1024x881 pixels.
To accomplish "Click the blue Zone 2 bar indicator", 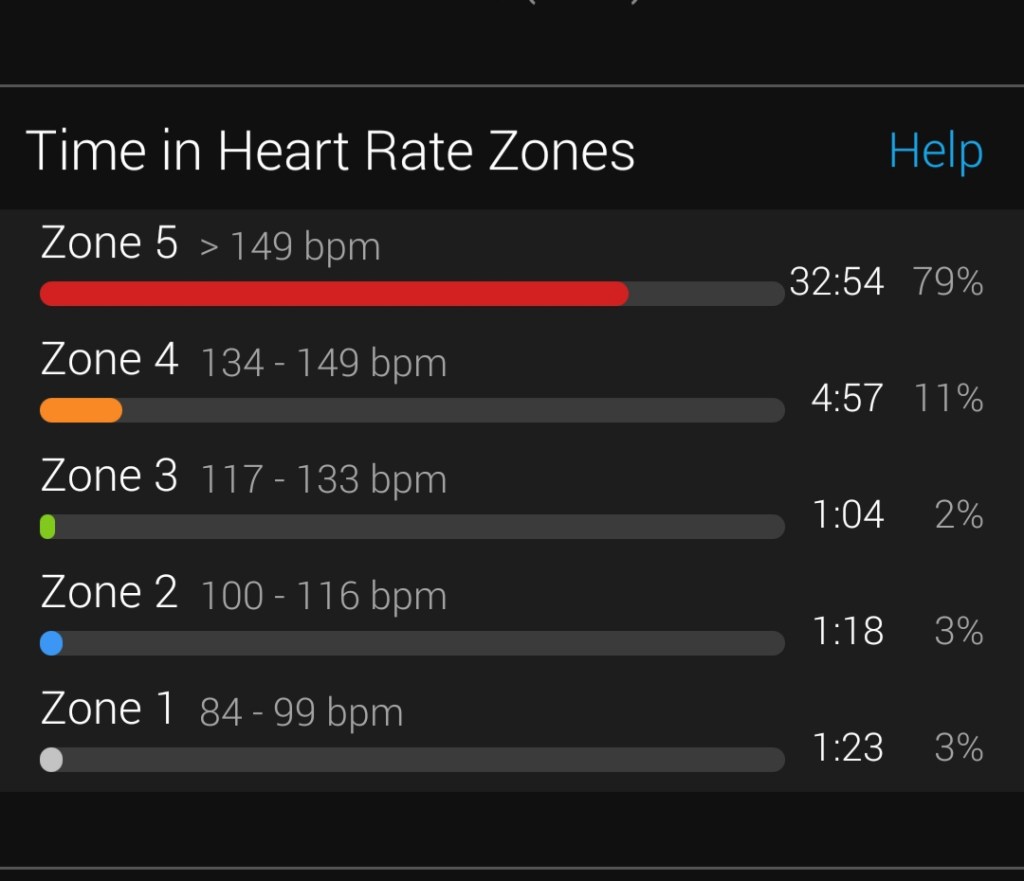I will tap(51, 643).
